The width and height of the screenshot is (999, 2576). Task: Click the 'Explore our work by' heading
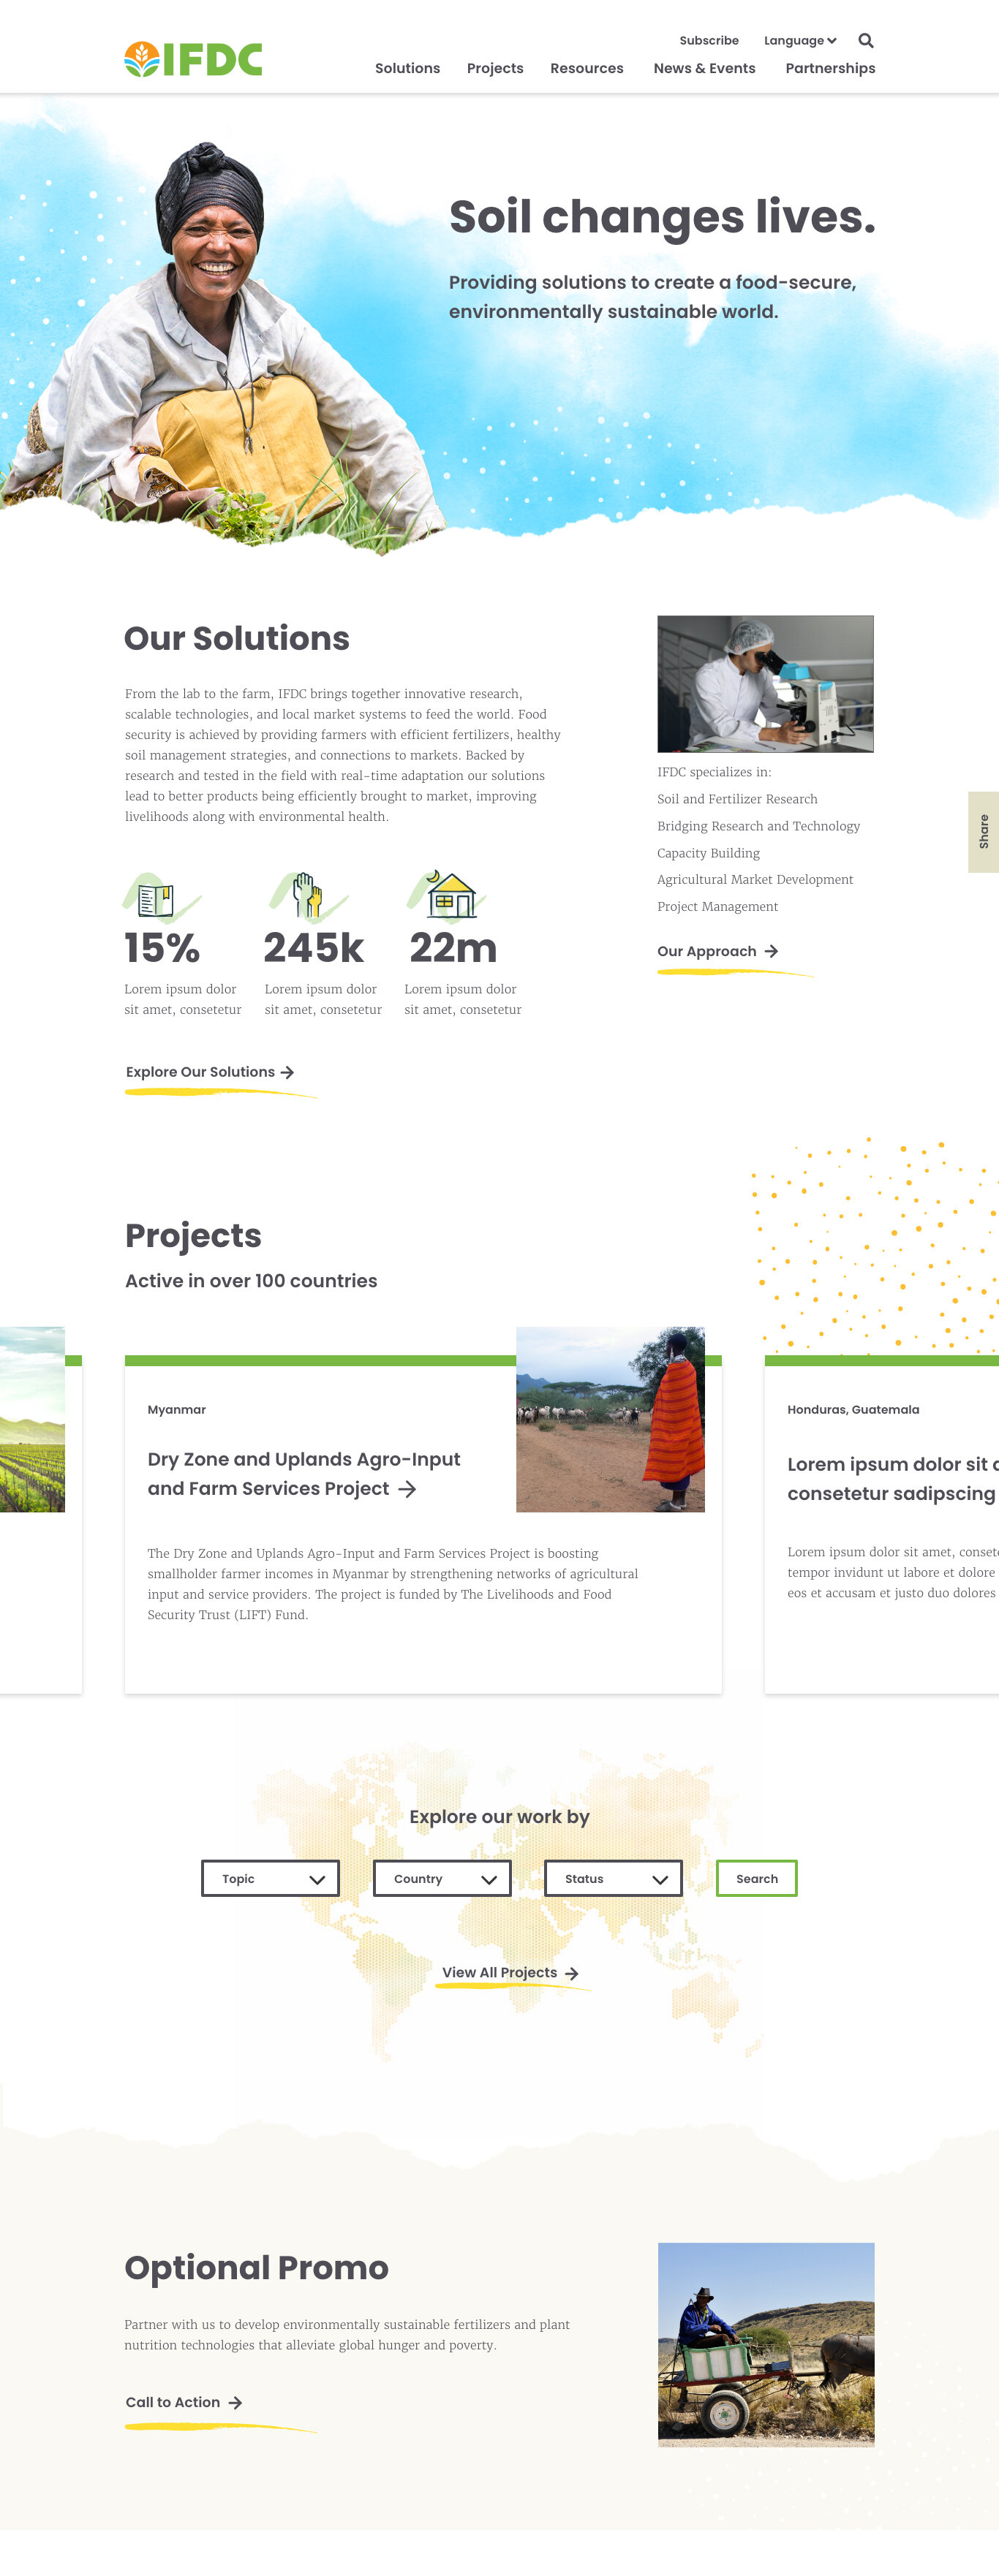pyautogui.click(x=499, y=1817)
